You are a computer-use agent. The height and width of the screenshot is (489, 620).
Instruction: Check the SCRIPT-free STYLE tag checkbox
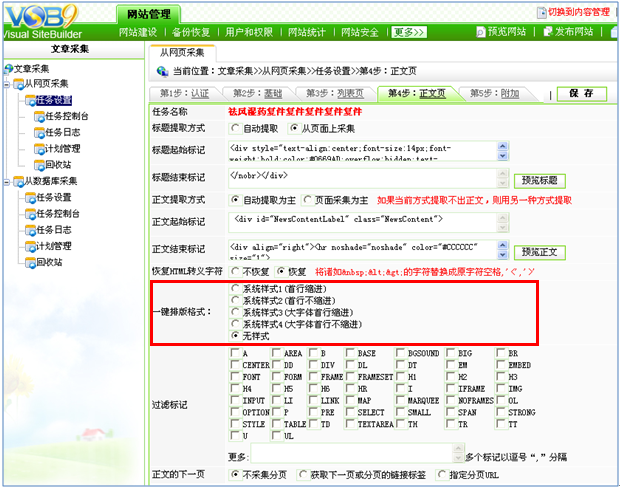(x=235, y=424)
